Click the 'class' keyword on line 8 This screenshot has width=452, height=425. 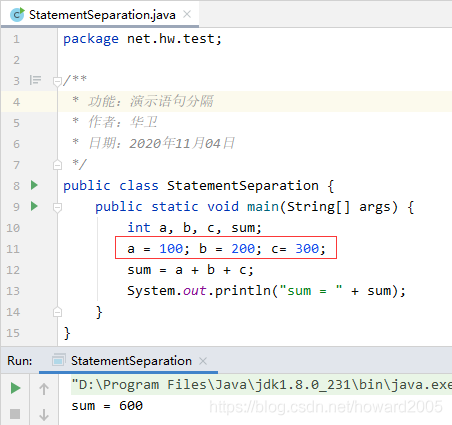point(139,186)
